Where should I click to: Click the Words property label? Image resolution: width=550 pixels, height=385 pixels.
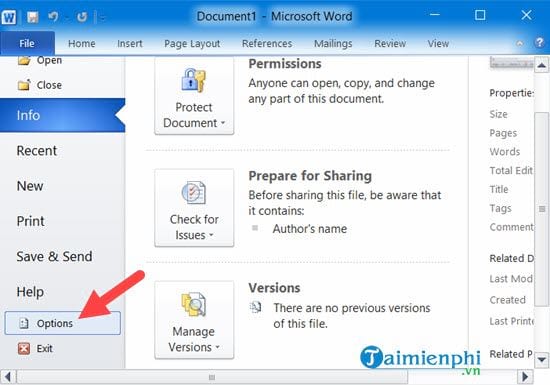[x=505, y=151]
